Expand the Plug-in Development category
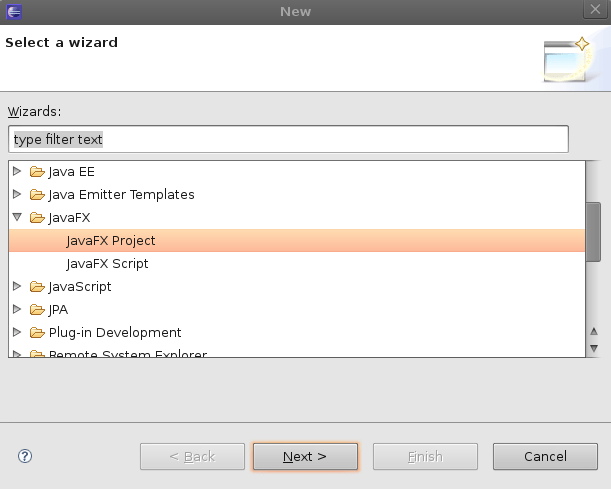Image resolution: width=611 pixels, height=489 pixels. click(17, 332)
